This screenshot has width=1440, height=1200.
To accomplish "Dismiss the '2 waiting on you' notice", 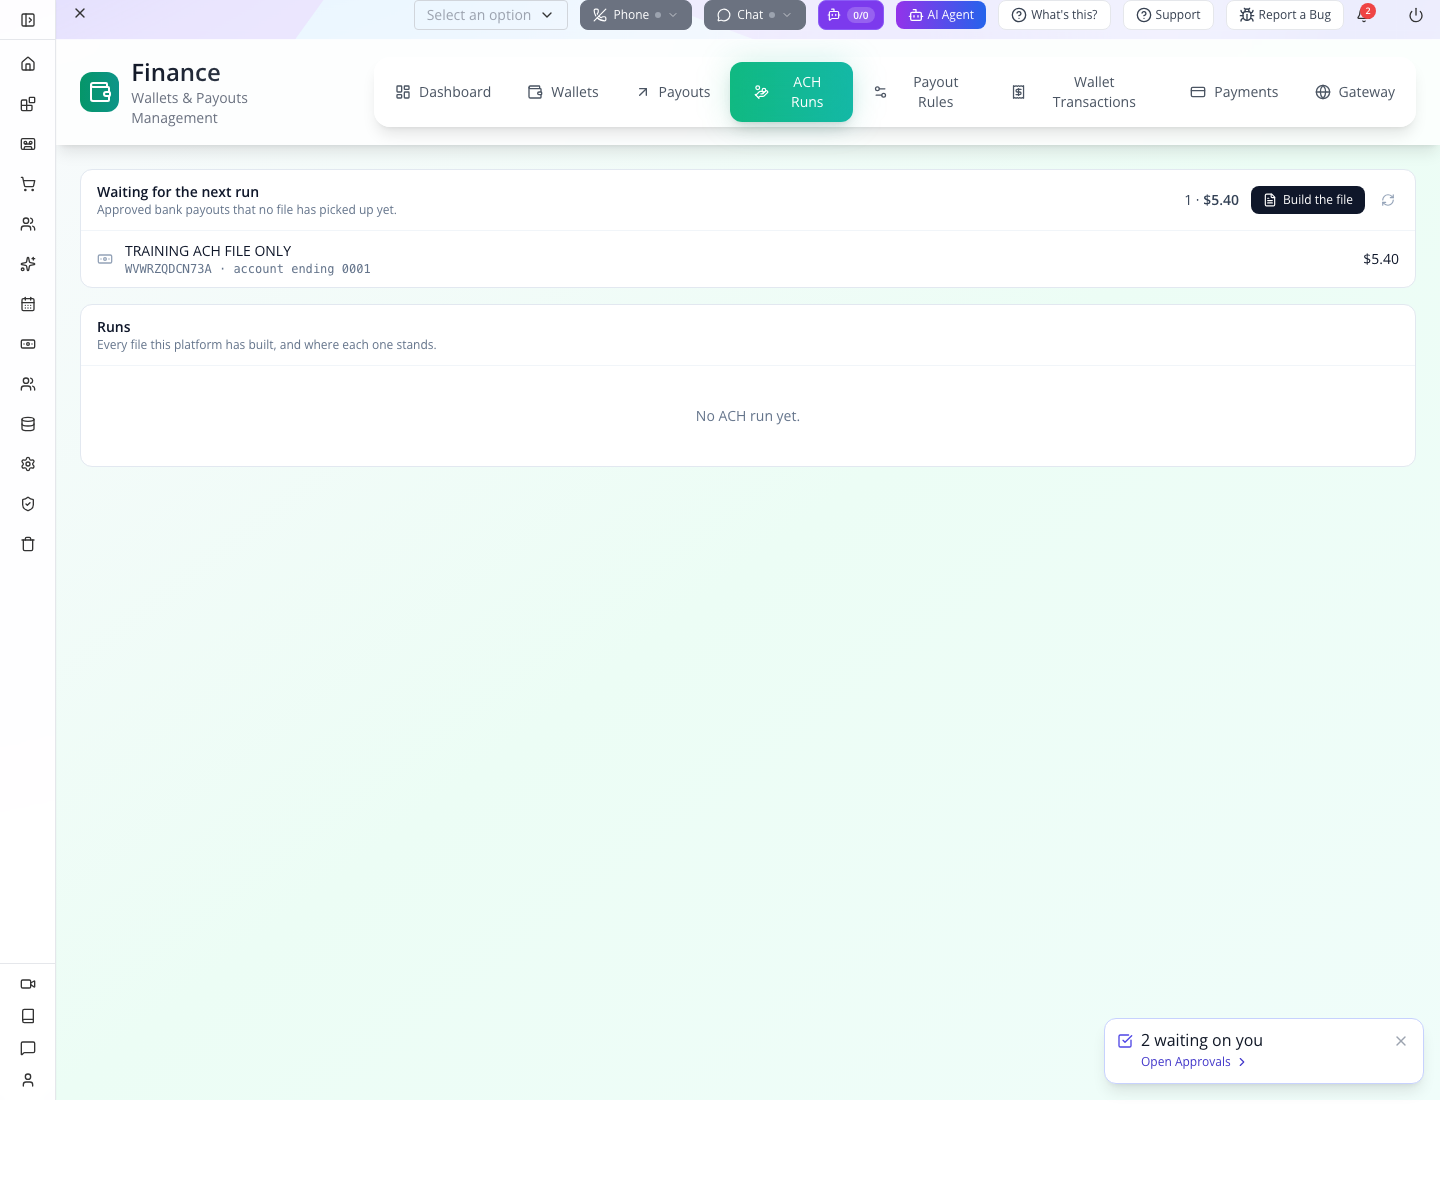I will click(1401, 1041).
